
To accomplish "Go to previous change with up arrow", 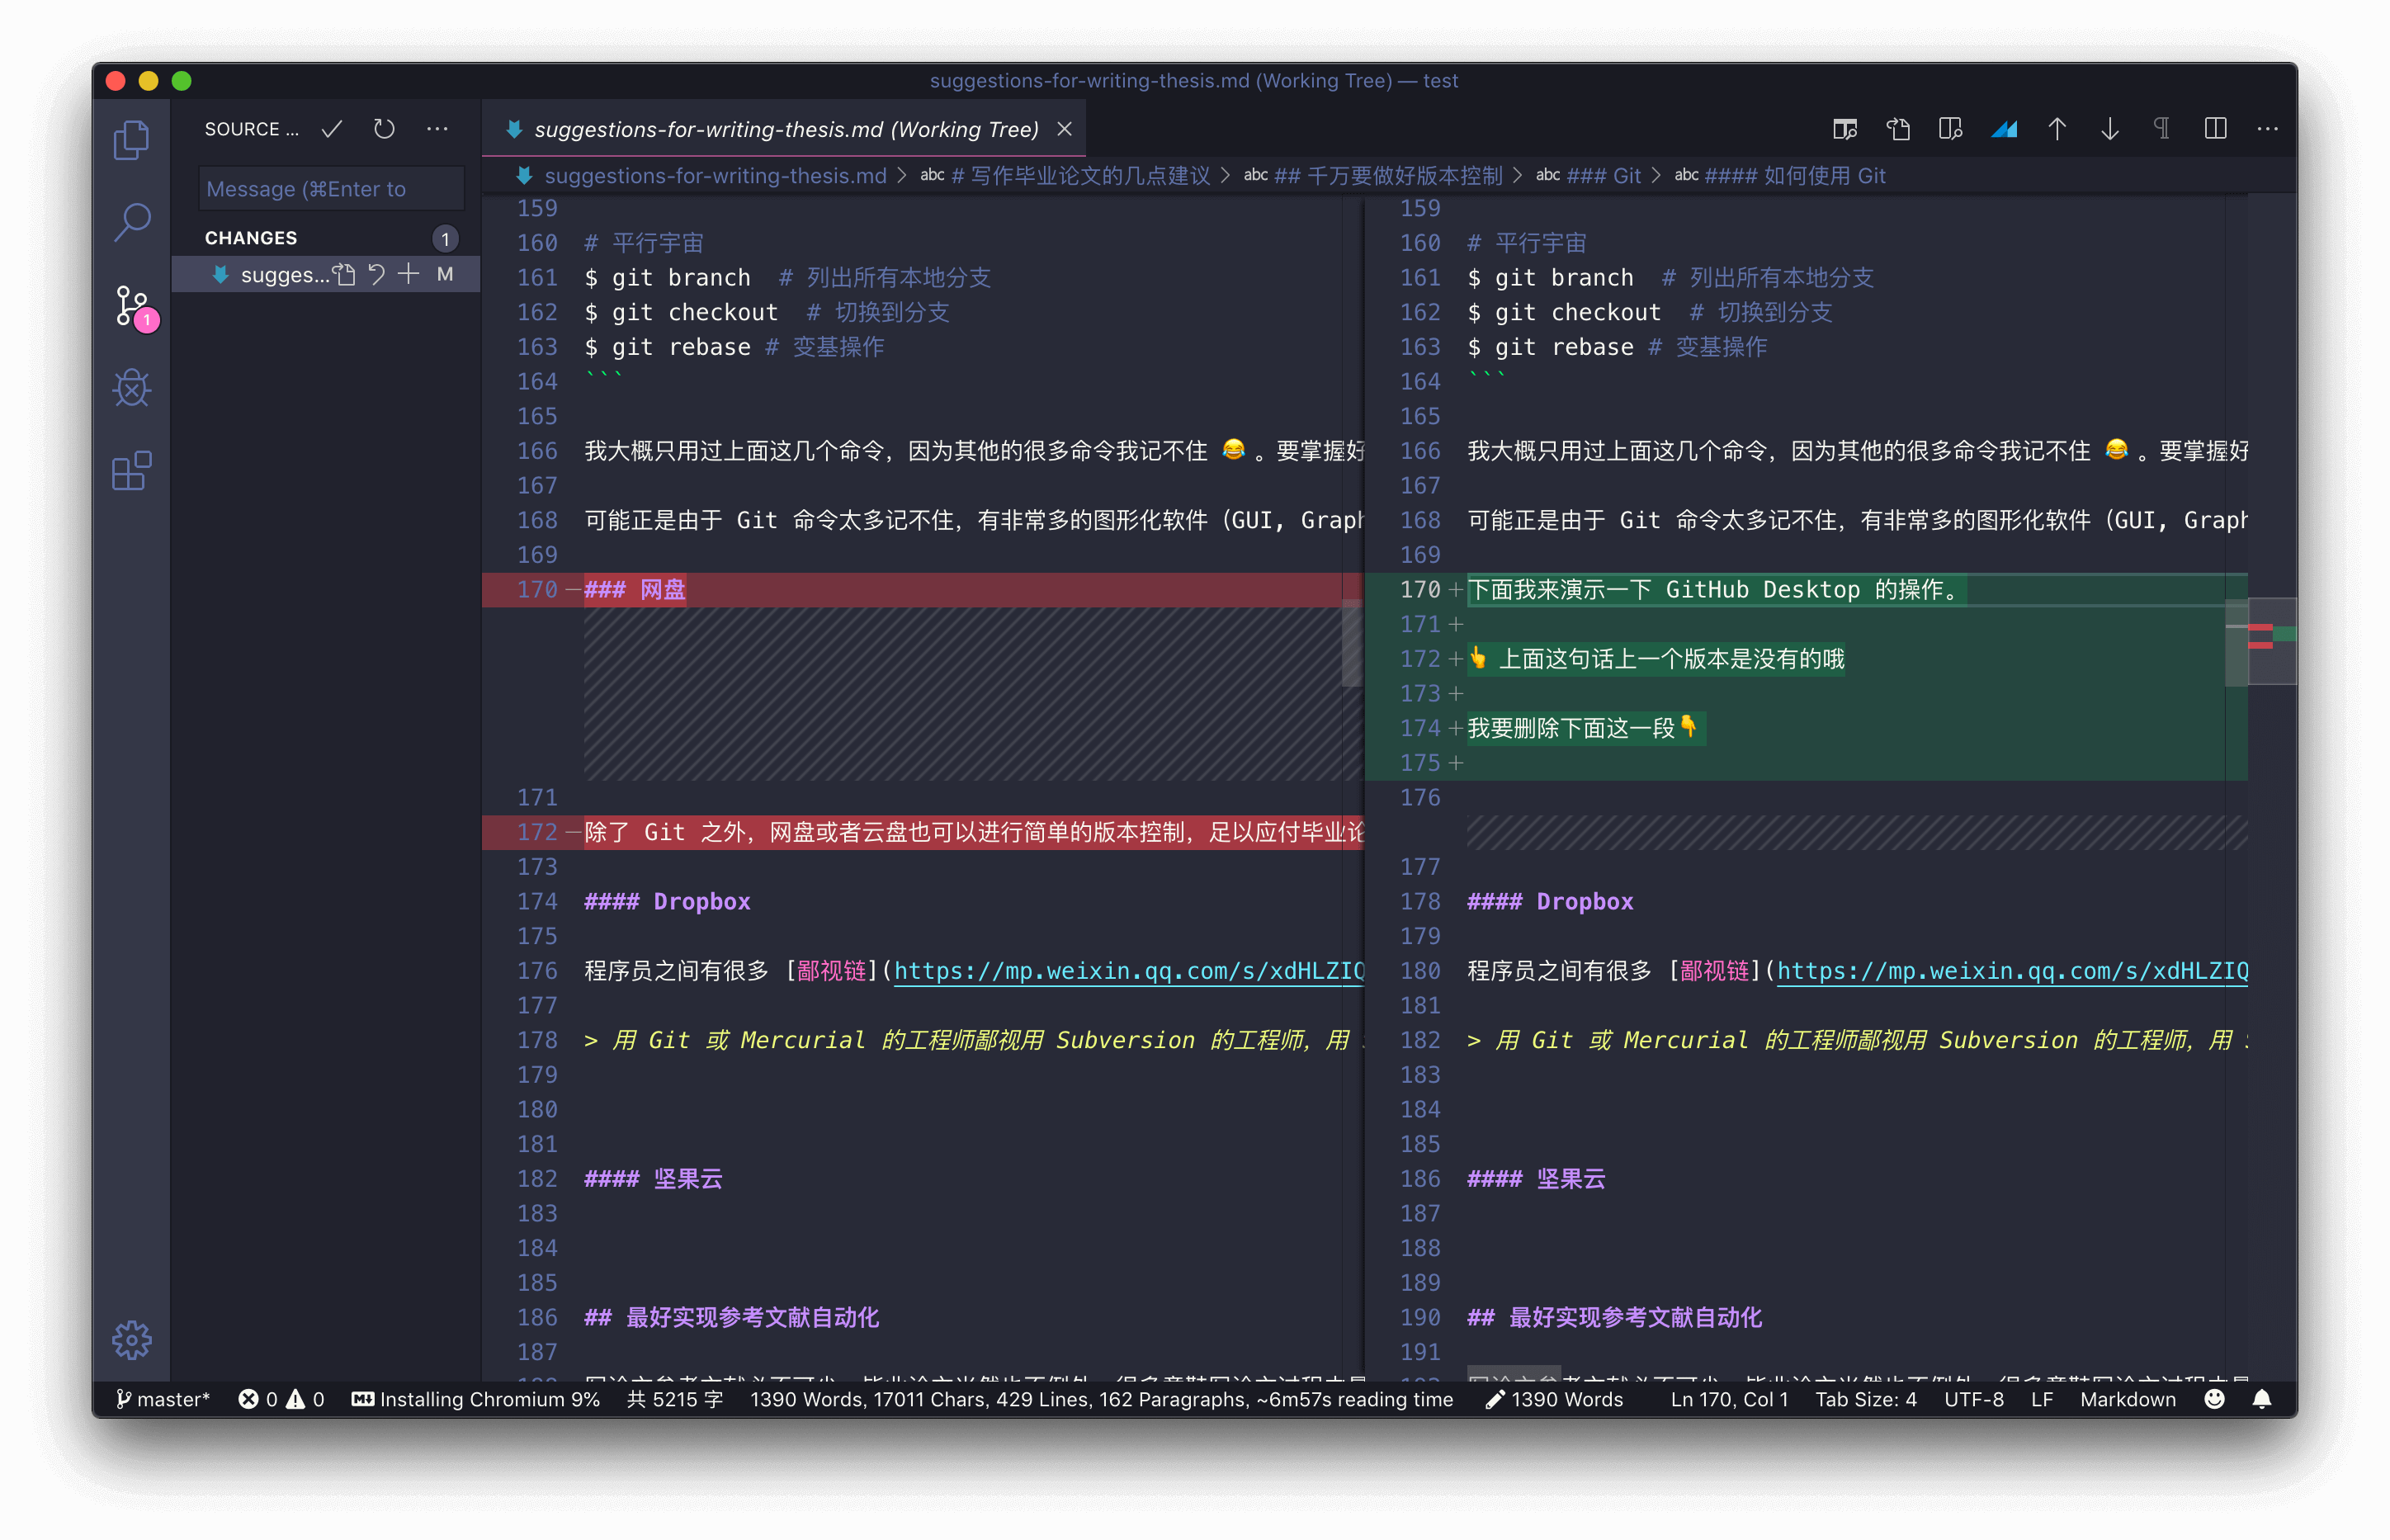I will [2057, 129].
